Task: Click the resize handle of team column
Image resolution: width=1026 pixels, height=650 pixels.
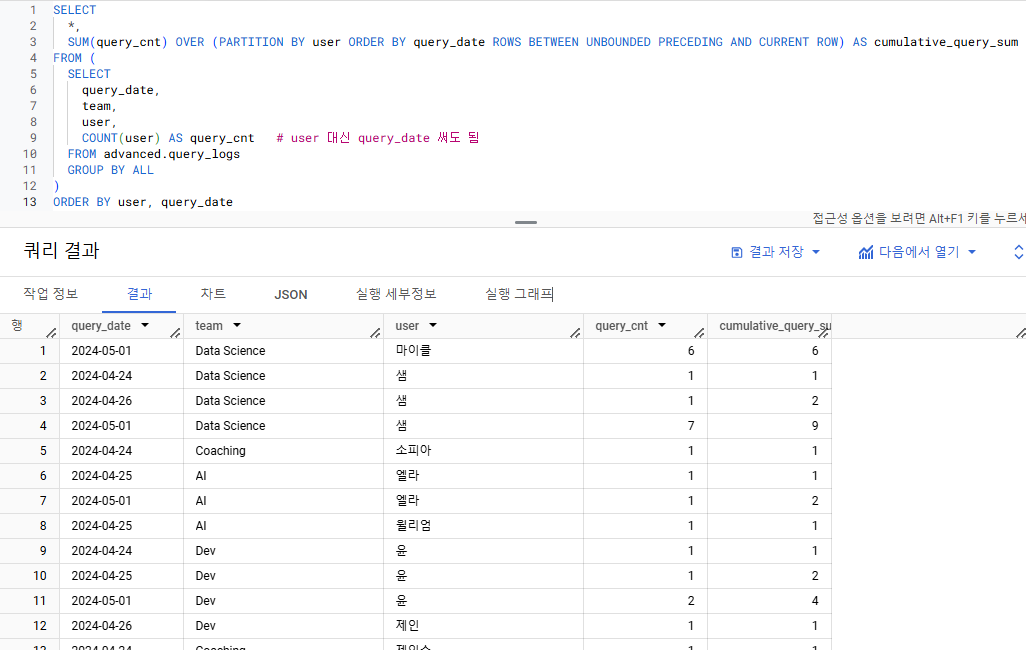Action: pos(375,333)
